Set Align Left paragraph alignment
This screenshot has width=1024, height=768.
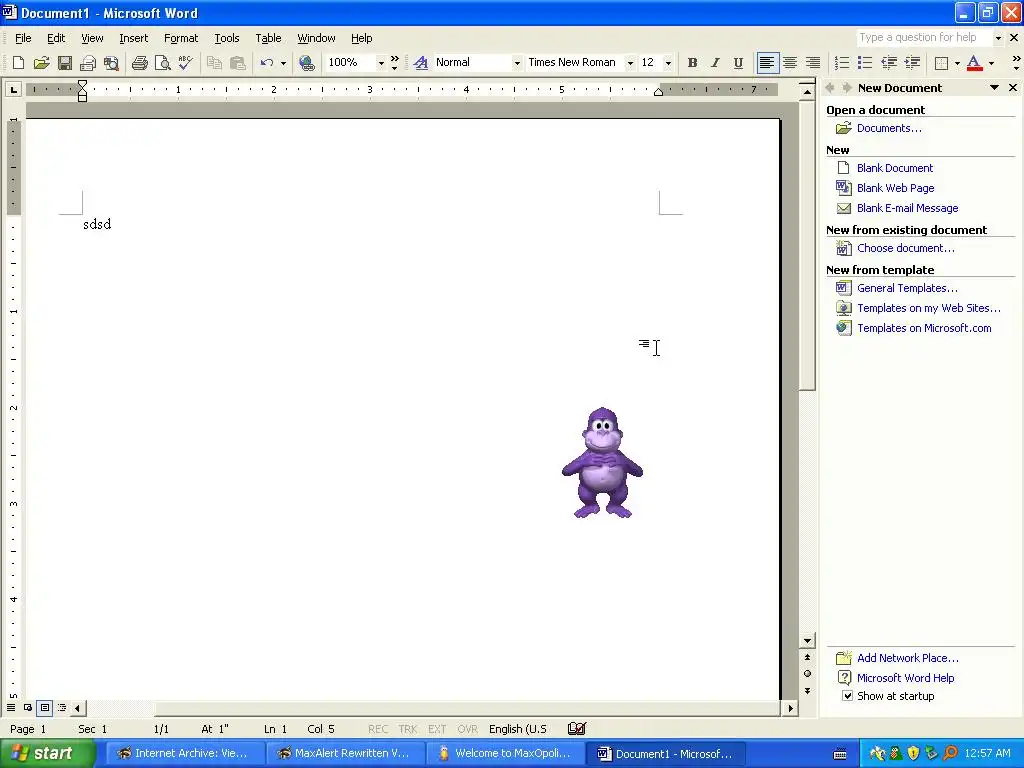click(767, 63)
